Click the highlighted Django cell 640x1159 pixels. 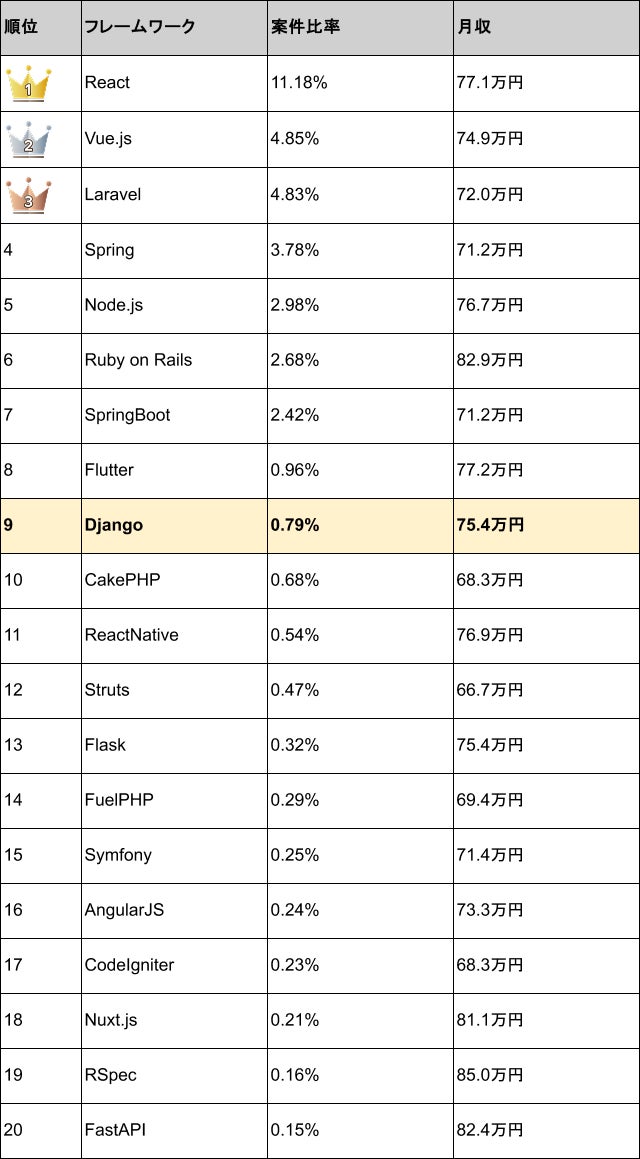pos(114,525)
